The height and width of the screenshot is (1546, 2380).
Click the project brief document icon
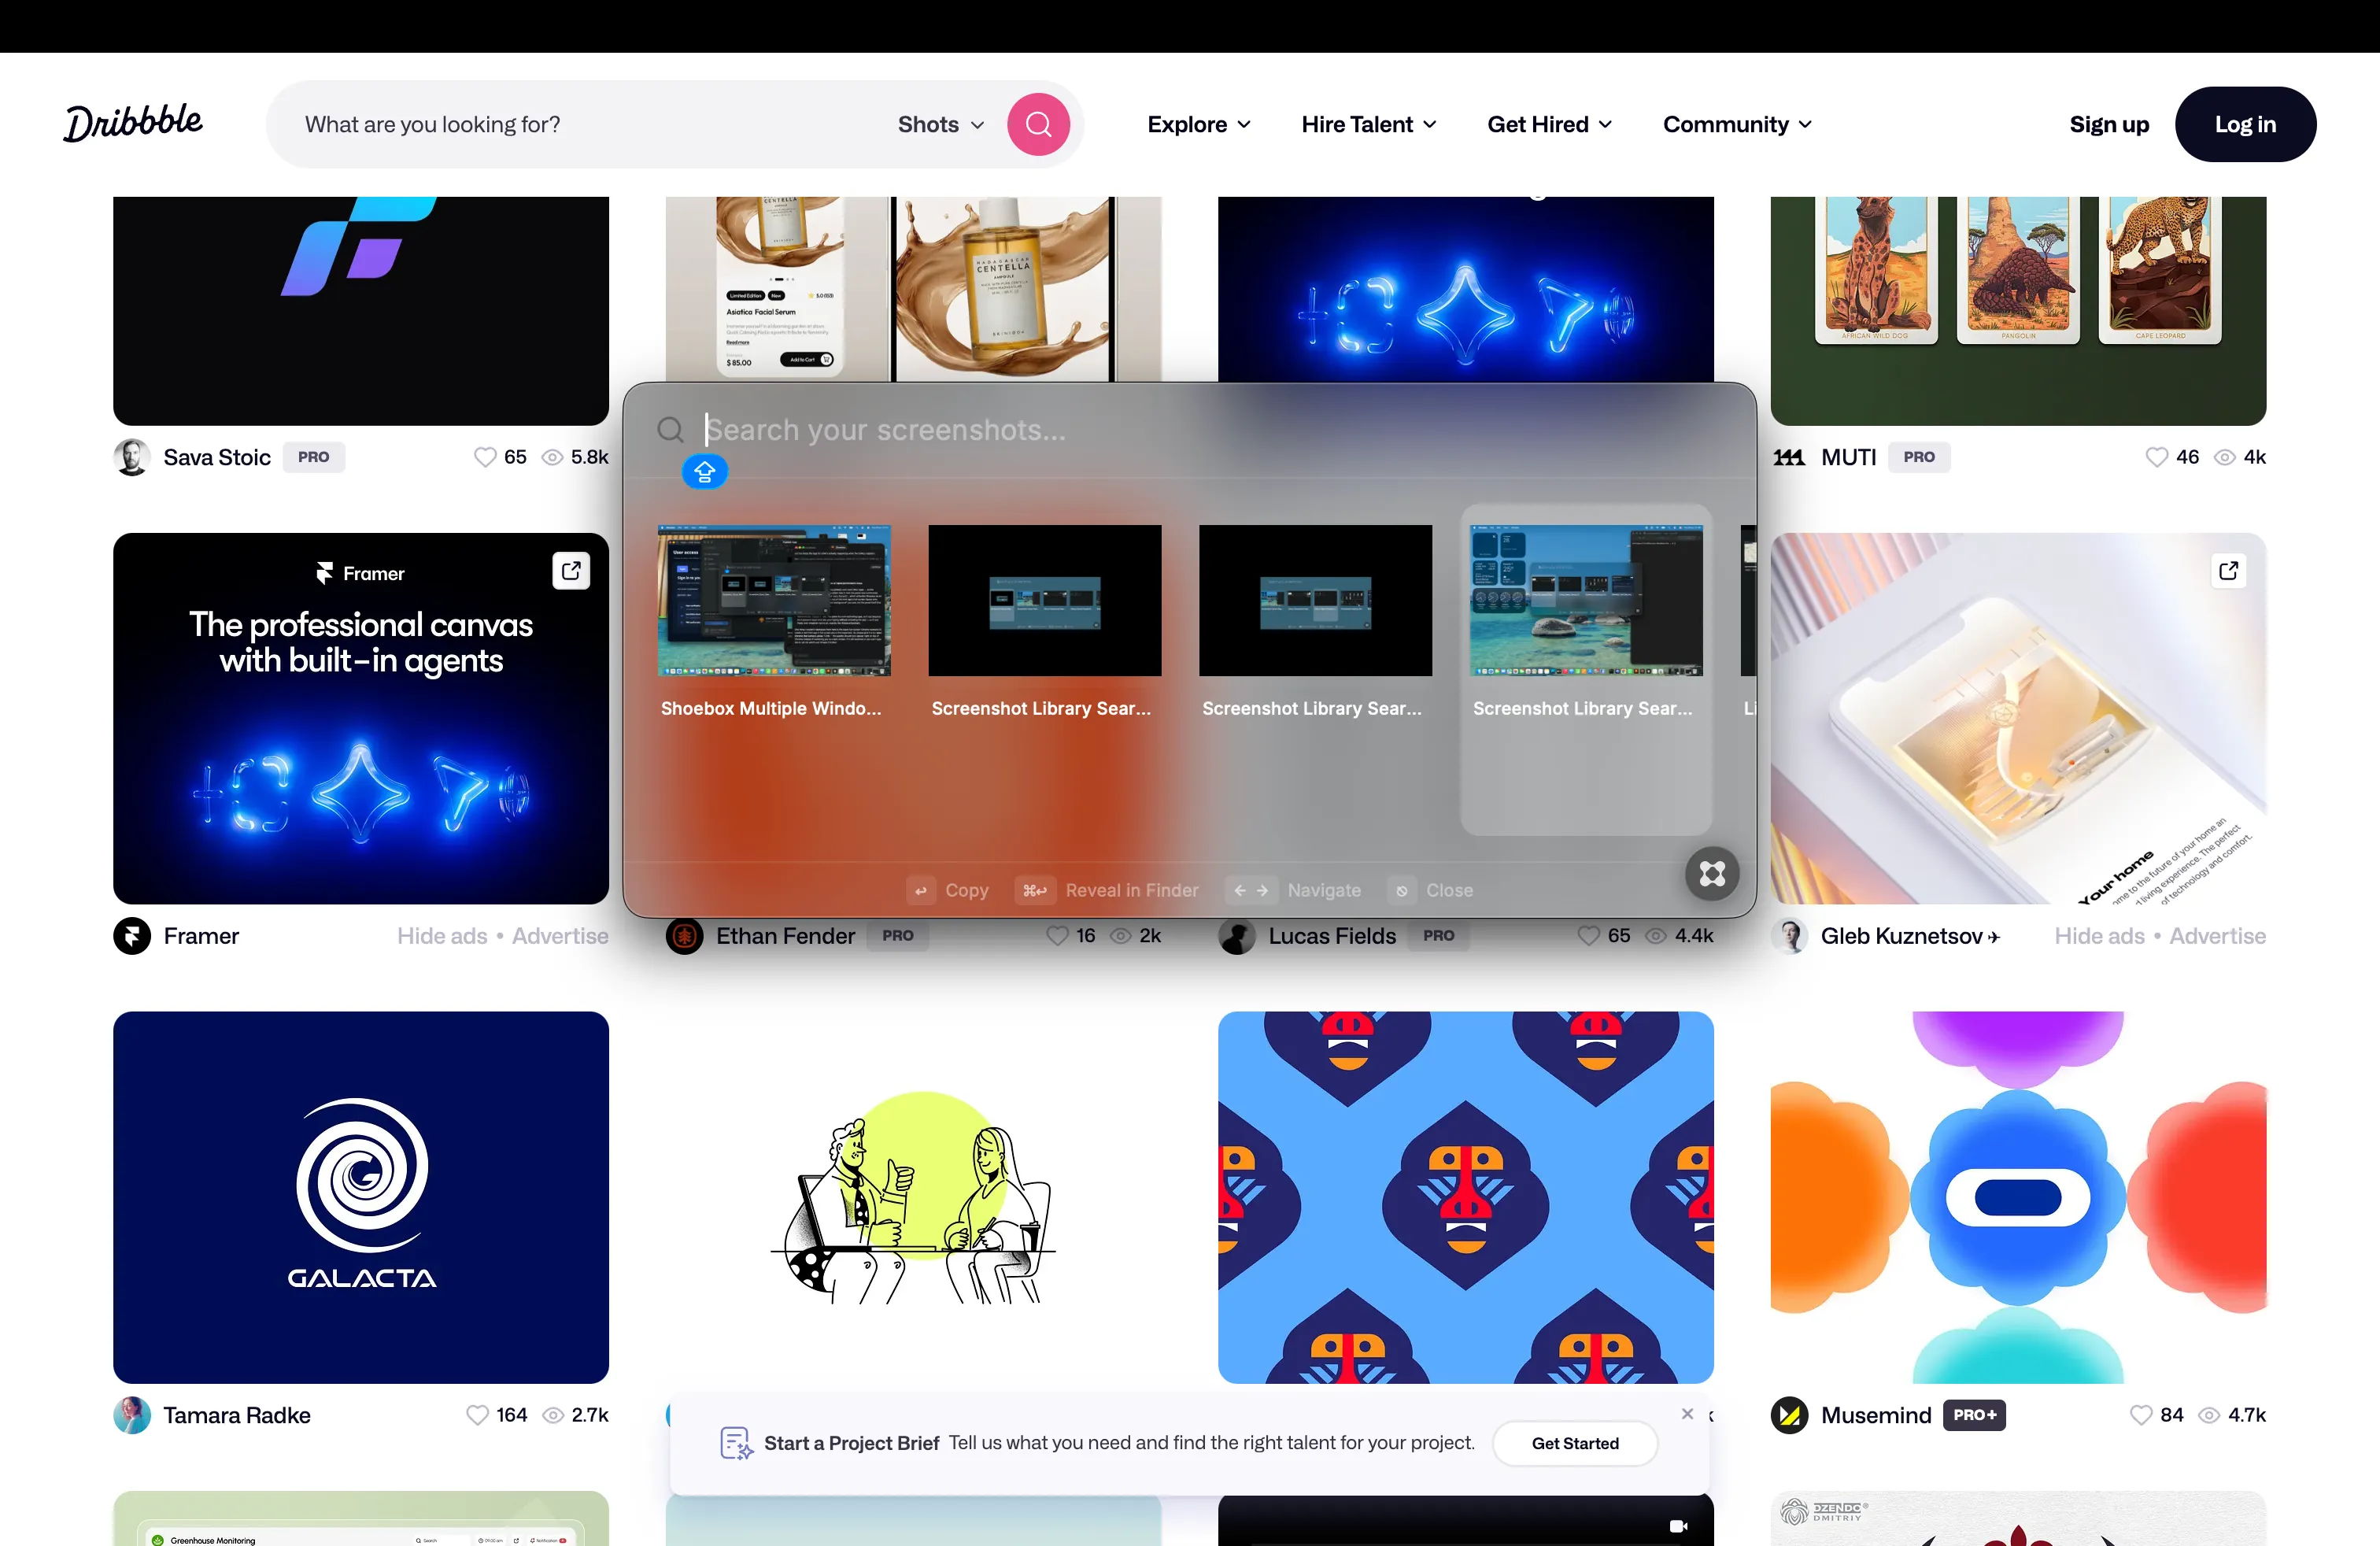coord(736,1443)
